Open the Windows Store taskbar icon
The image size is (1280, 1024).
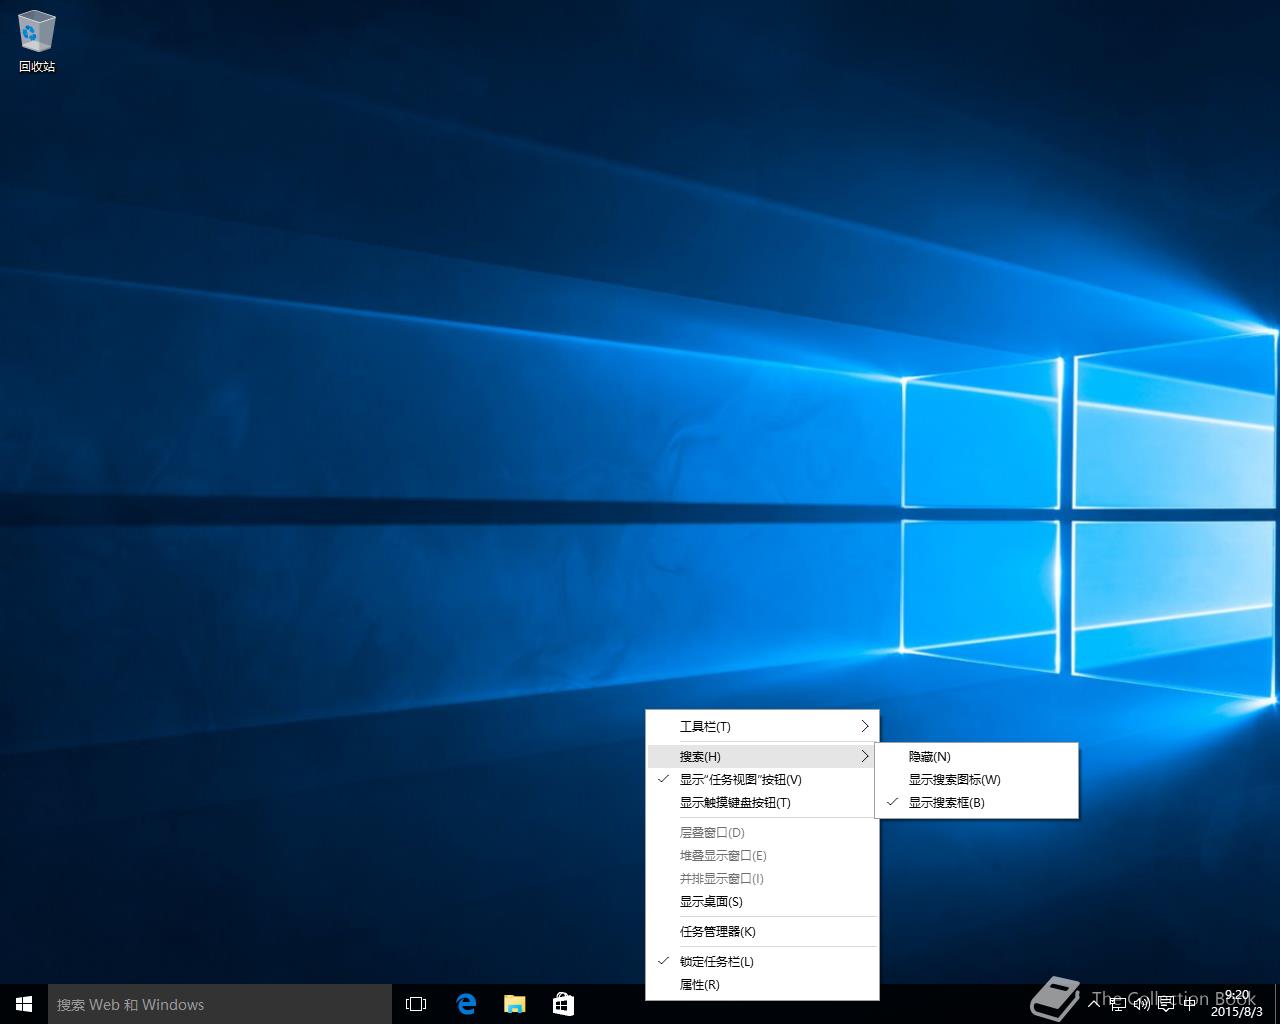click(x=563, y=1004)
